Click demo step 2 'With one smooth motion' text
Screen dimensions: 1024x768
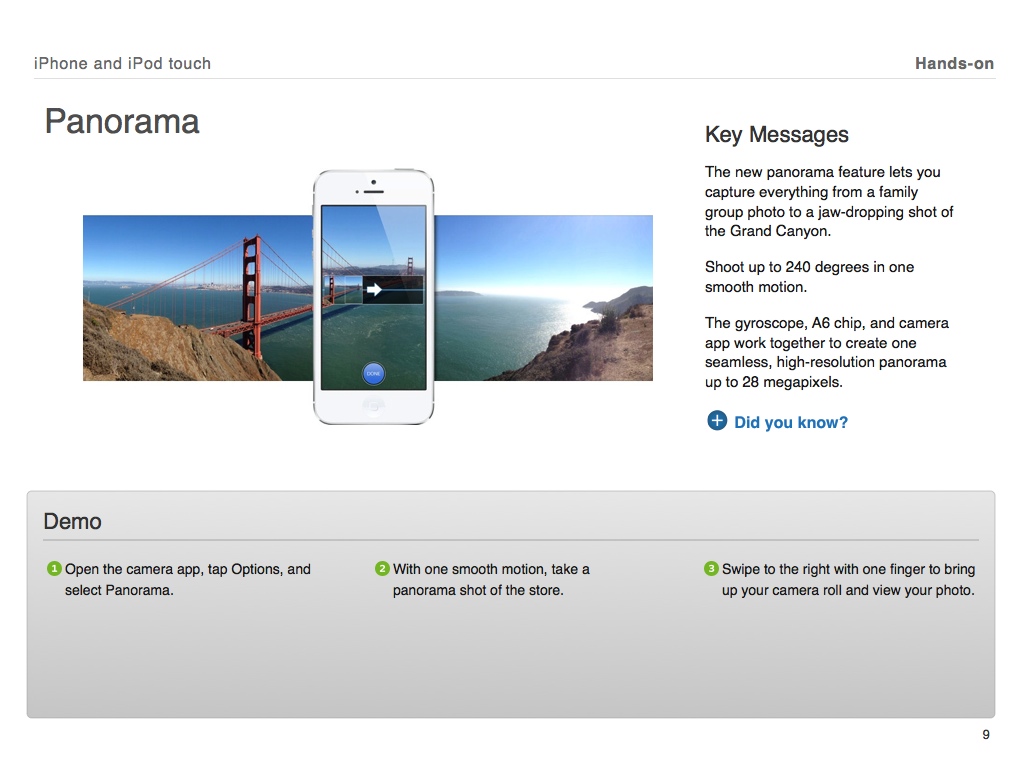point(491,579)
